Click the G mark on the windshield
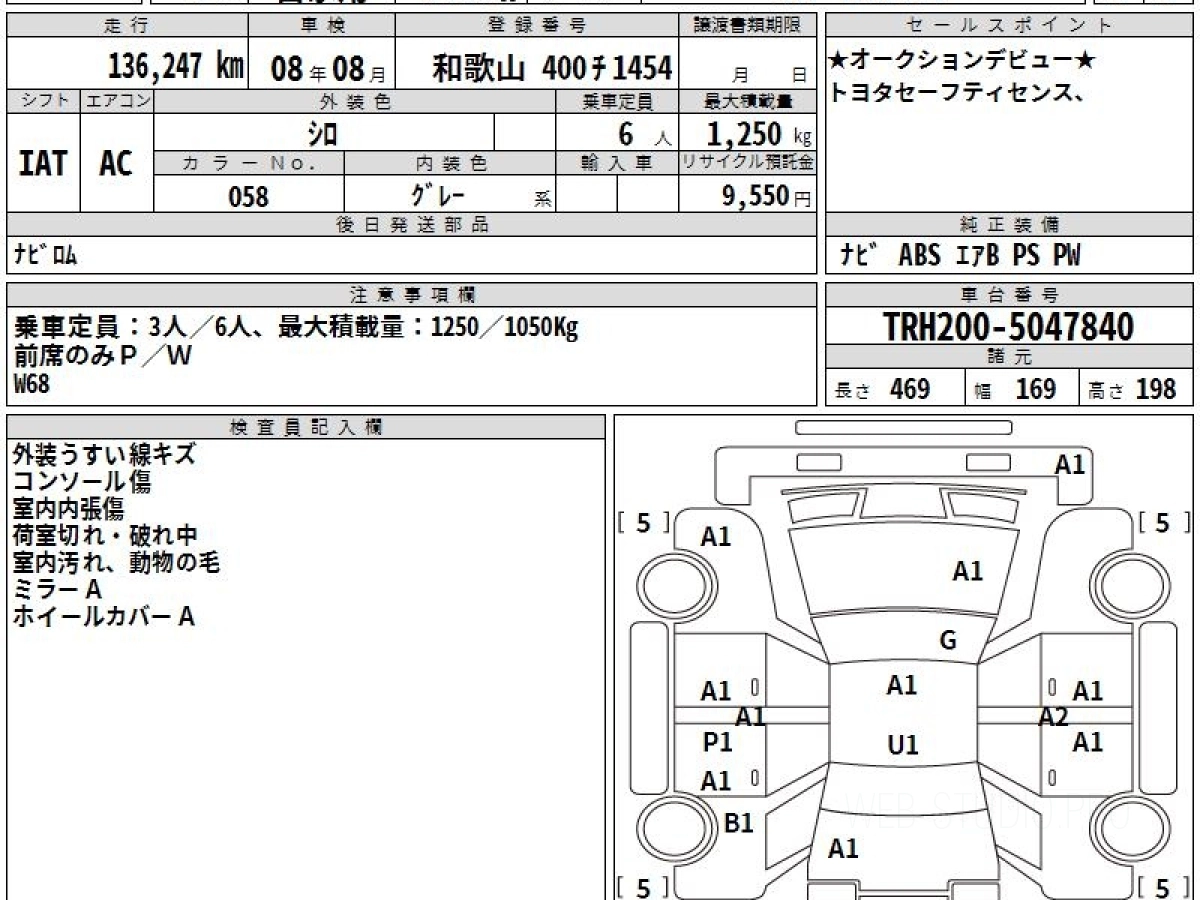Image resolution: width=1200 pixels, height=900 pixels. pyautogui.click(x=948, y=641)
